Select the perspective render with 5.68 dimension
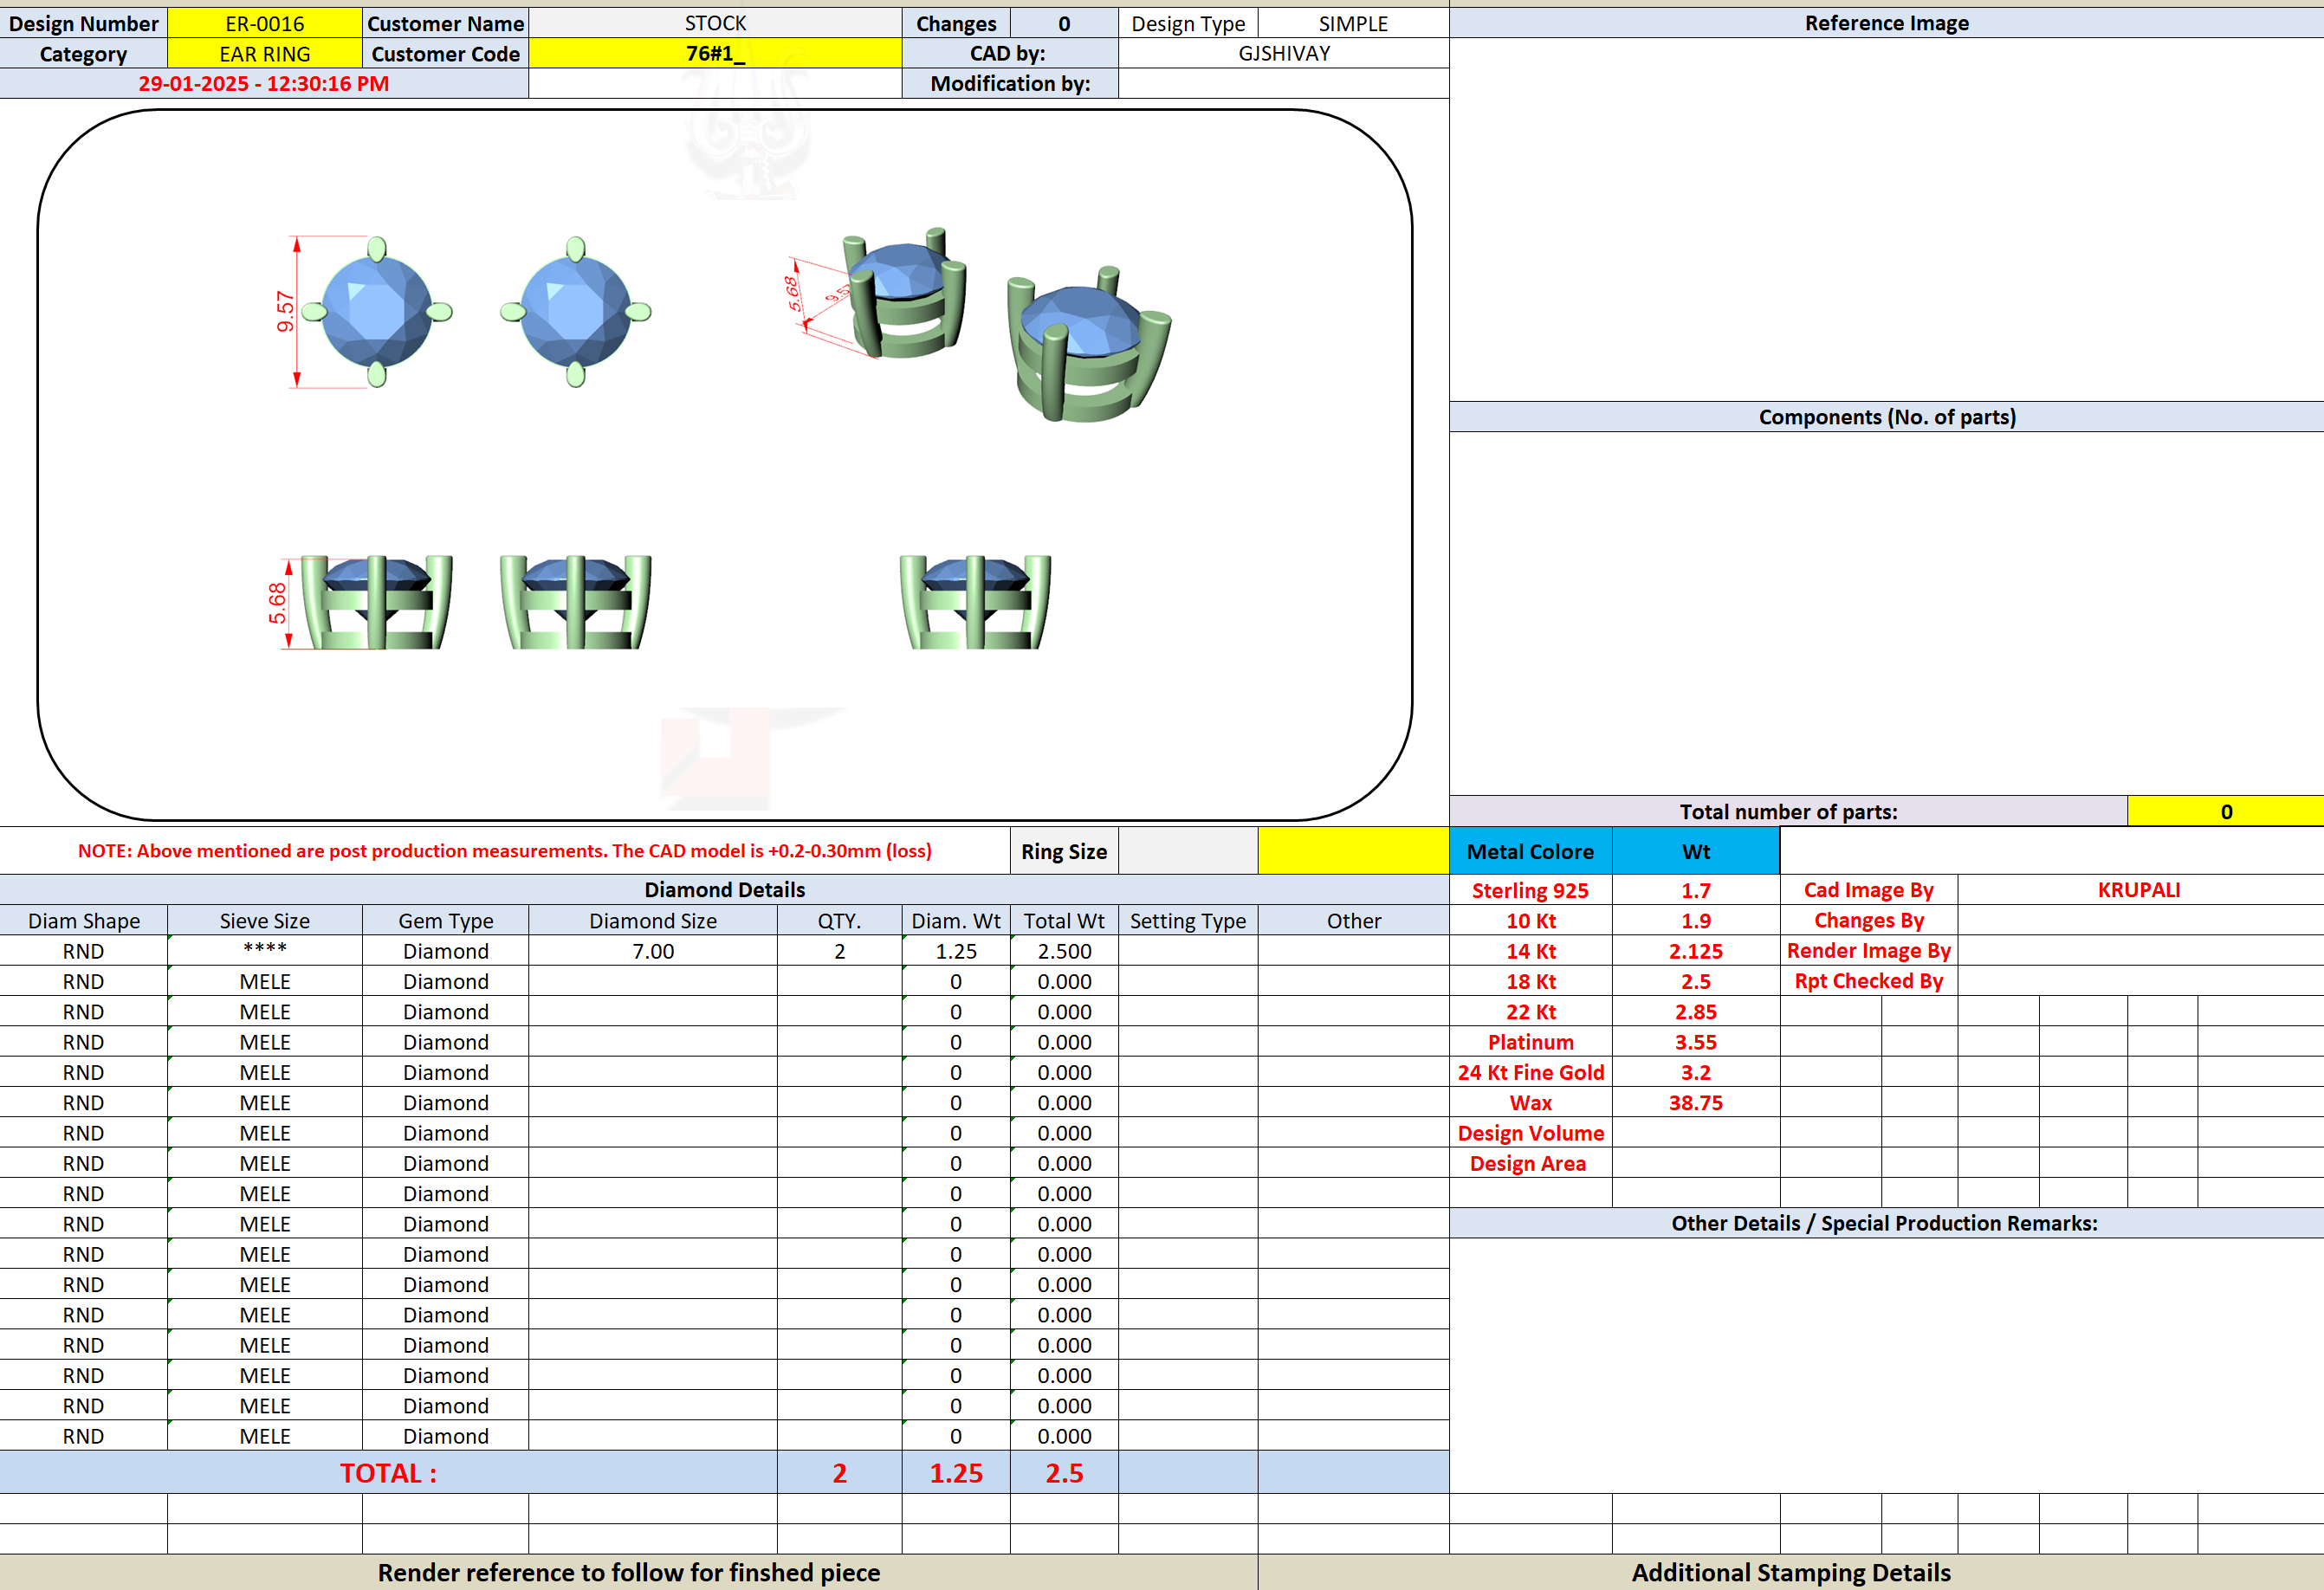 click(x=876, y=293)
